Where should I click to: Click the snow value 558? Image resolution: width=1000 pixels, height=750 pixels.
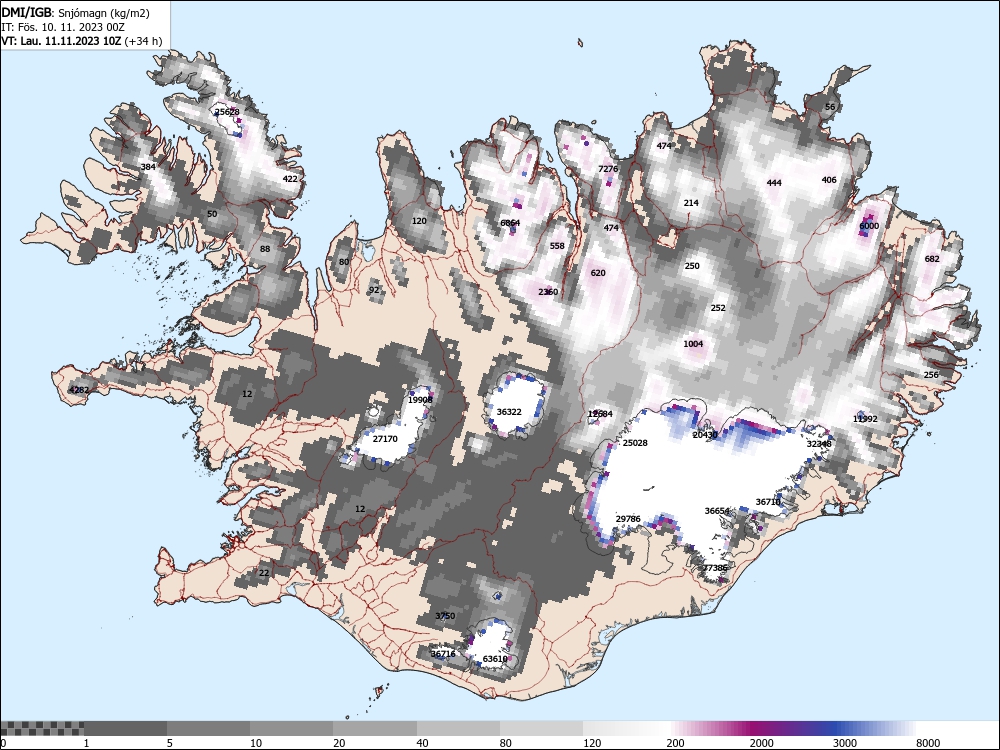pyautogui.click(x=557, y=246)
